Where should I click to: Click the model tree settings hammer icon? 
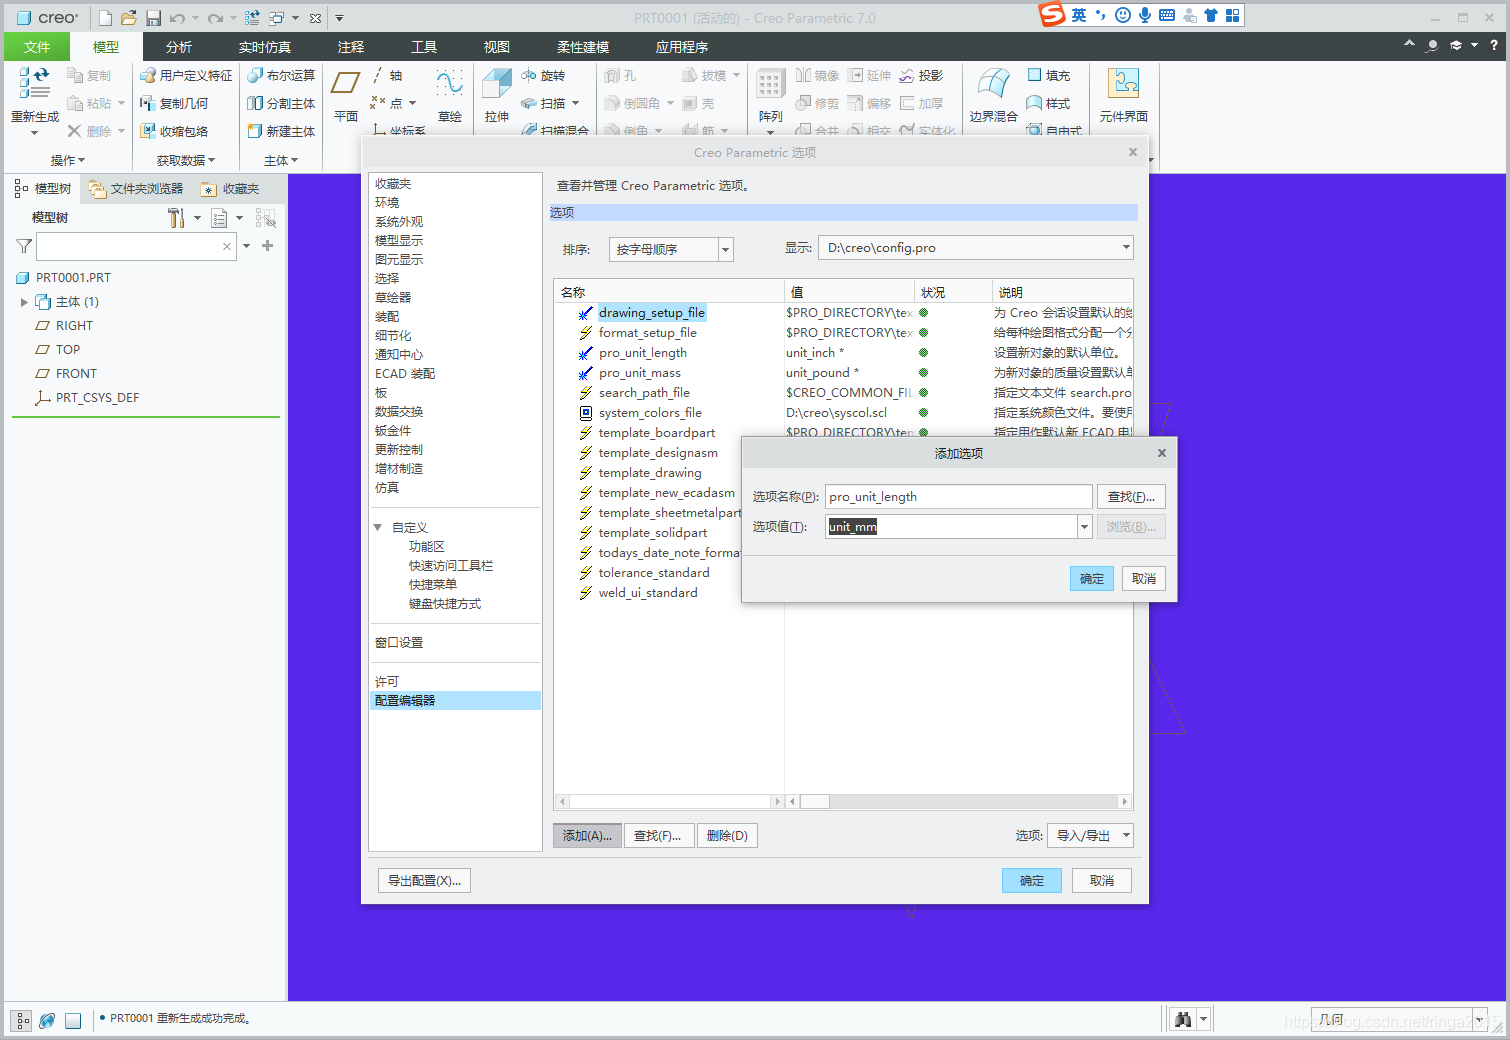176,217
